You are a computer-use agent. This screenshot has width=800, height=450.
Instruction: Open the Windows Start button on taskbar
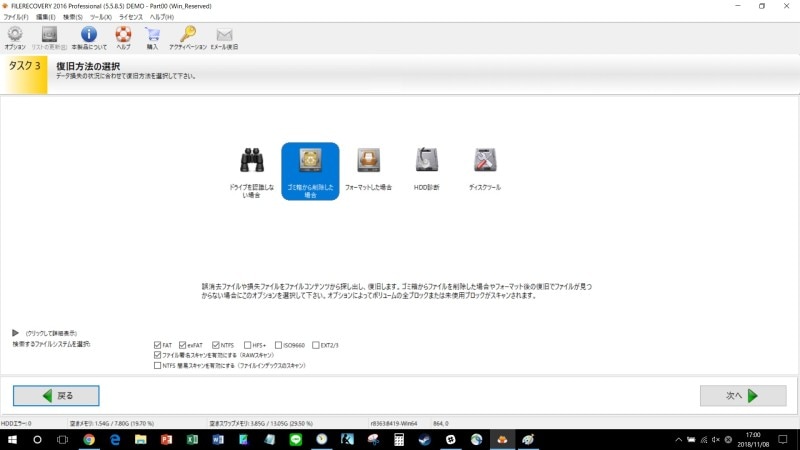pos(12,439)
